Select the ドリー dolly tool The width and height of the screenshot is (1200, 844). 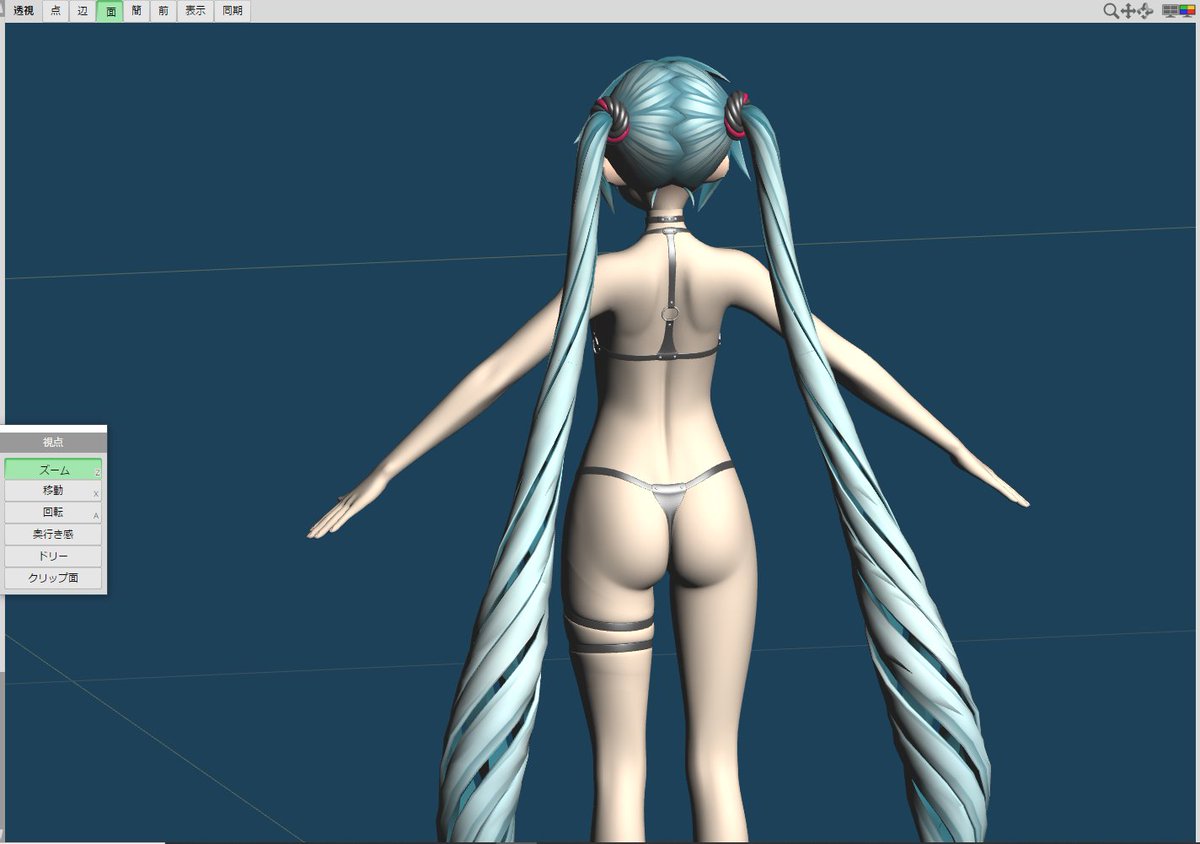(53, 556)
